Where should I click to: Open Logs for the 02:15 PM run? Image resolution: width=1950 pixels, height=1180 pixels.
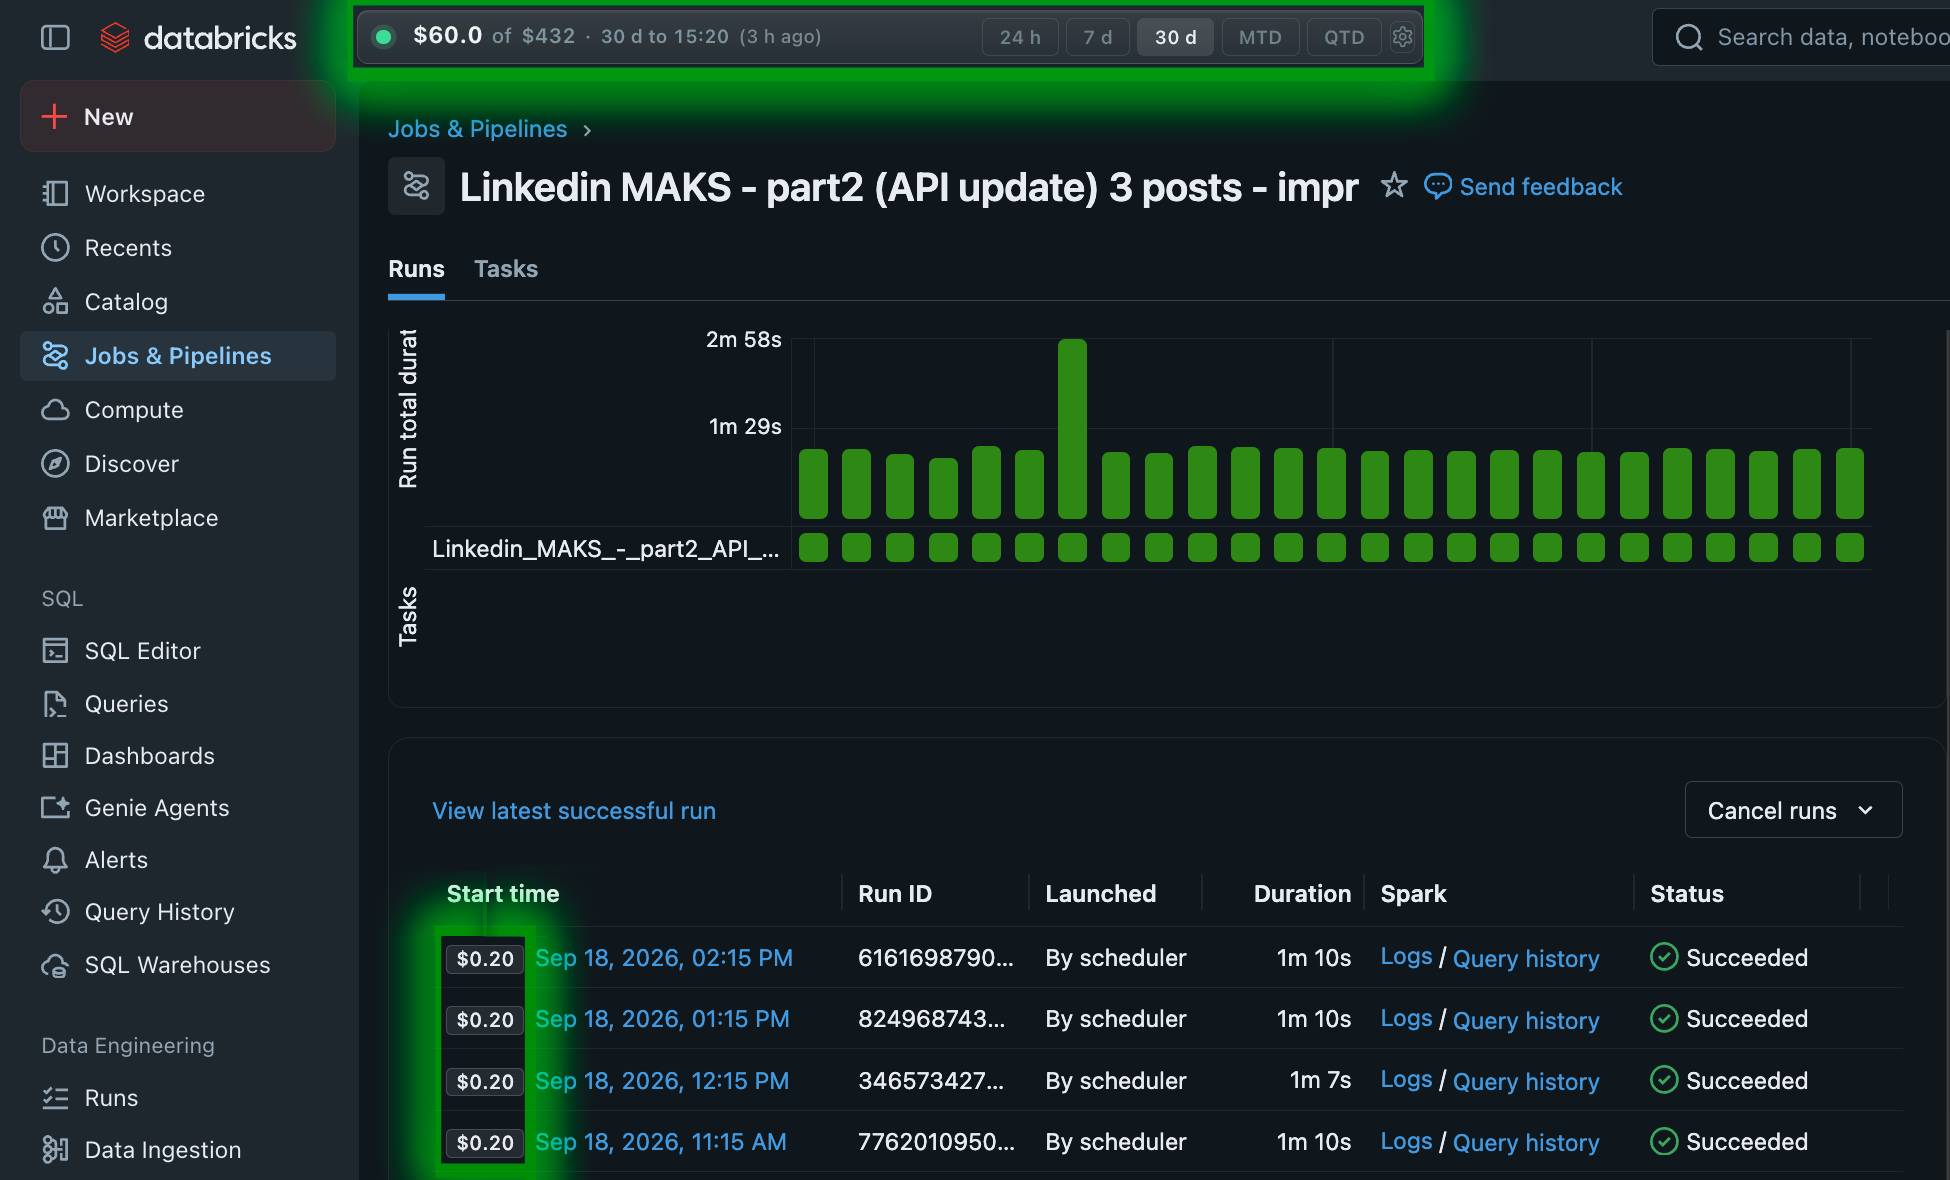(1406, 957)
